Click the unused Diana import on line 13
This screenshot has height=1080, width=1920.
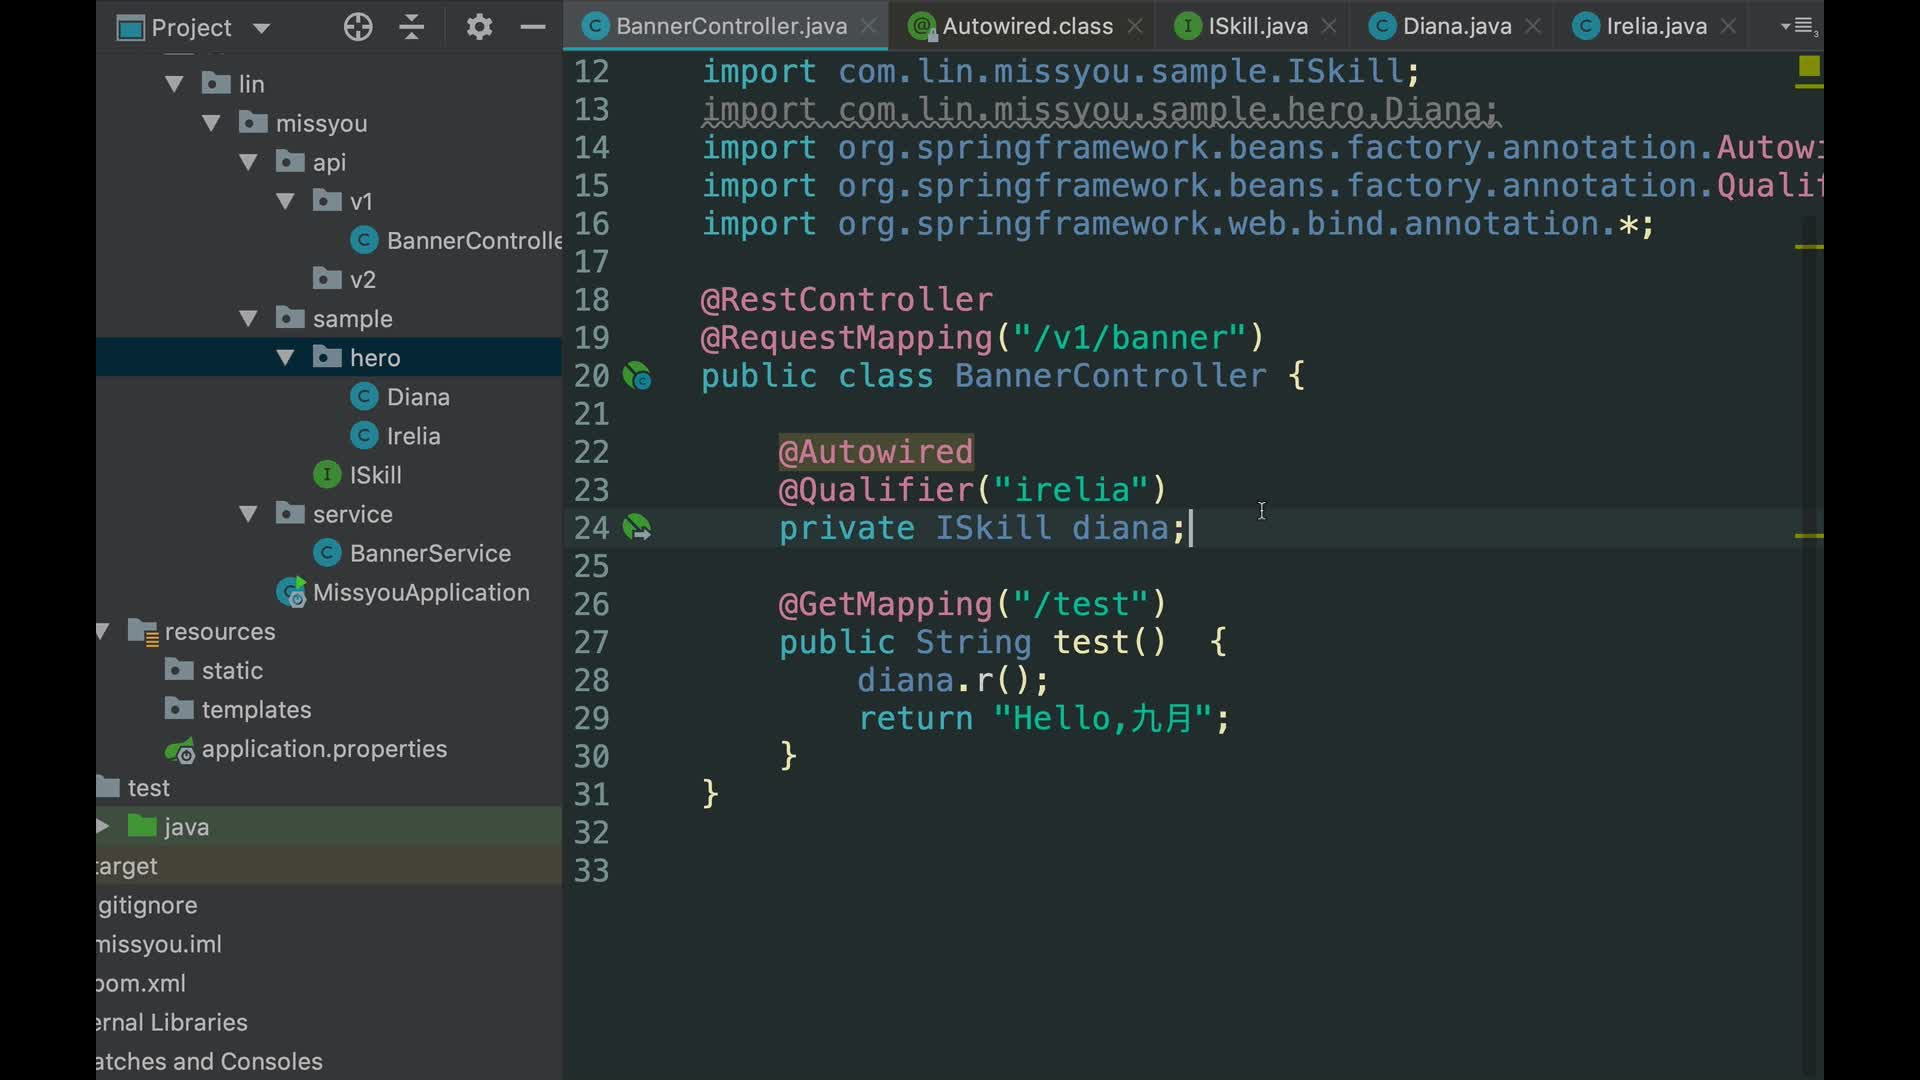coord(1100,110)
